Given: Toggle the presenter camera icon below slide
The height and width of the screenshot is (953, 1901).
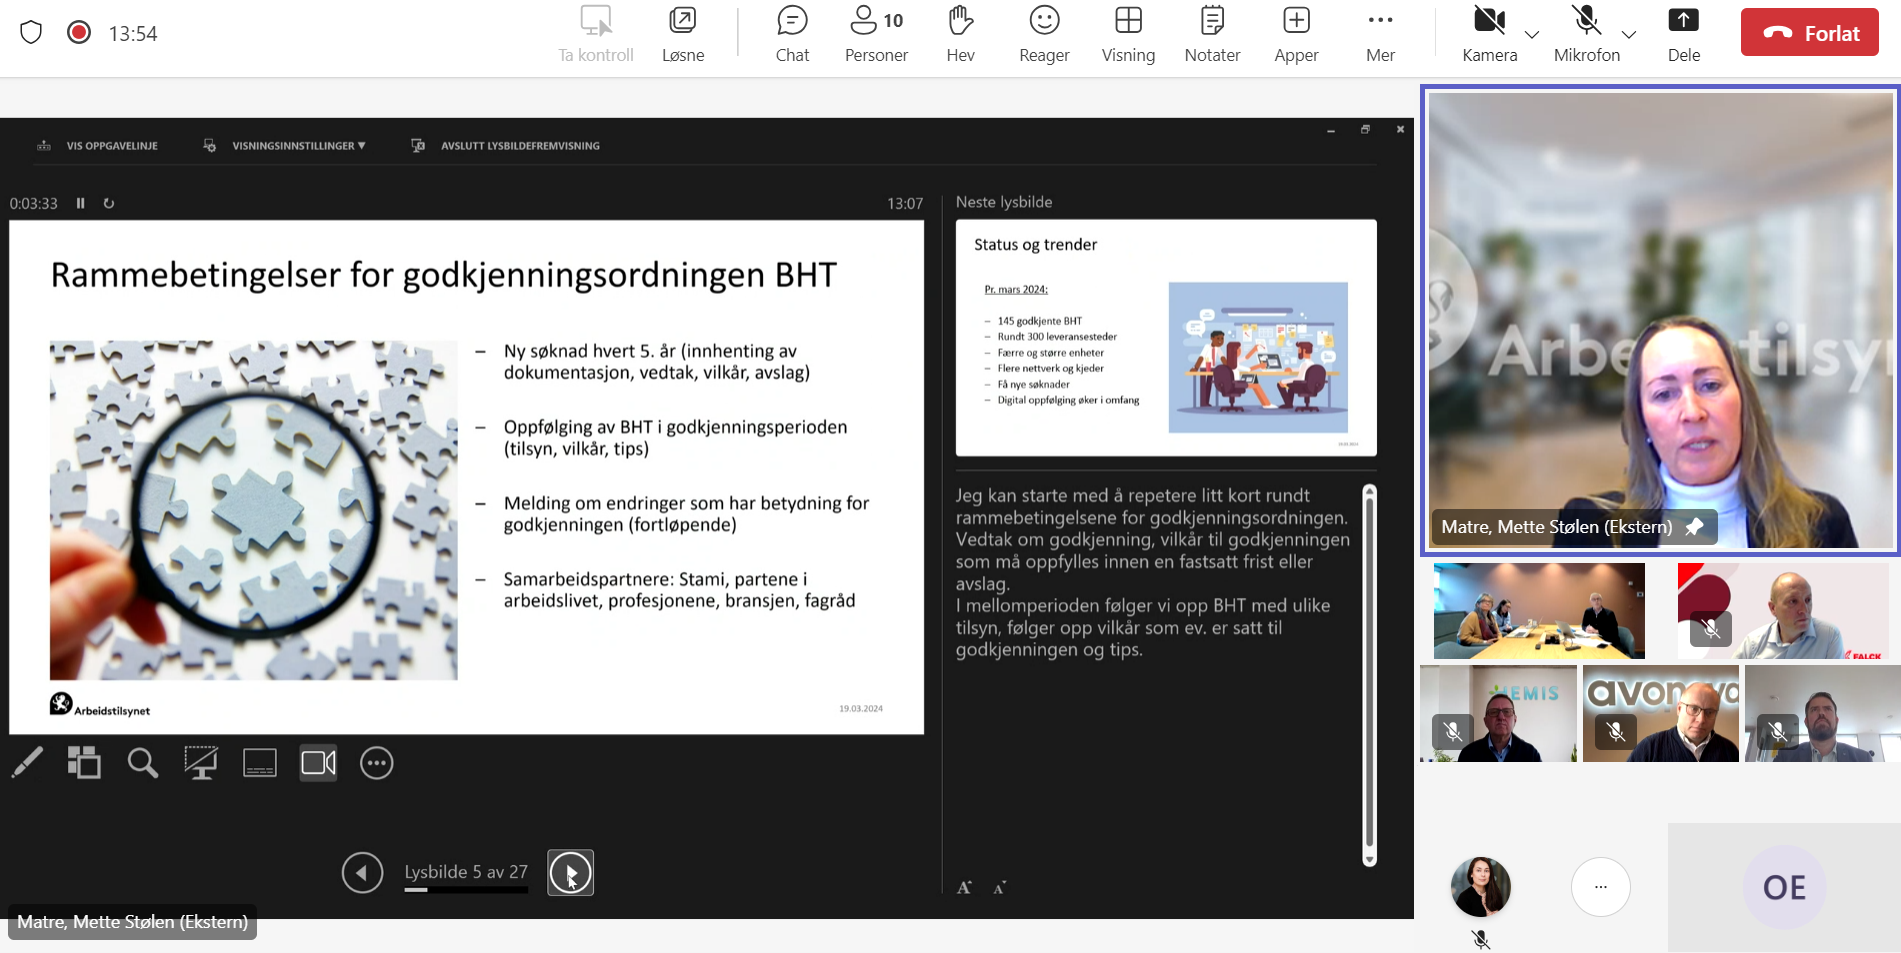Looking at the screenshot, I should coord(318,763).
